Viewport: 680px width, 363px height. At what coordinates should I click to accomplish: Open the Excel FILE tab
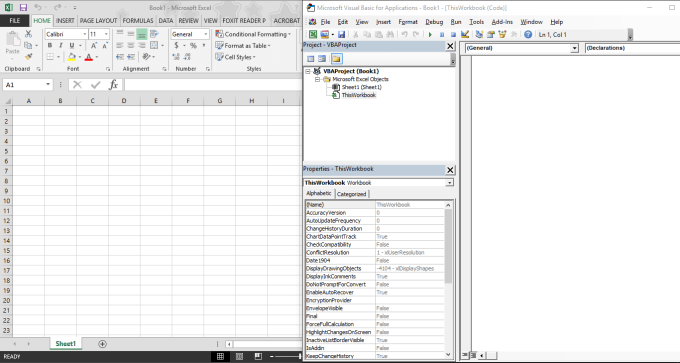(15, 20)
